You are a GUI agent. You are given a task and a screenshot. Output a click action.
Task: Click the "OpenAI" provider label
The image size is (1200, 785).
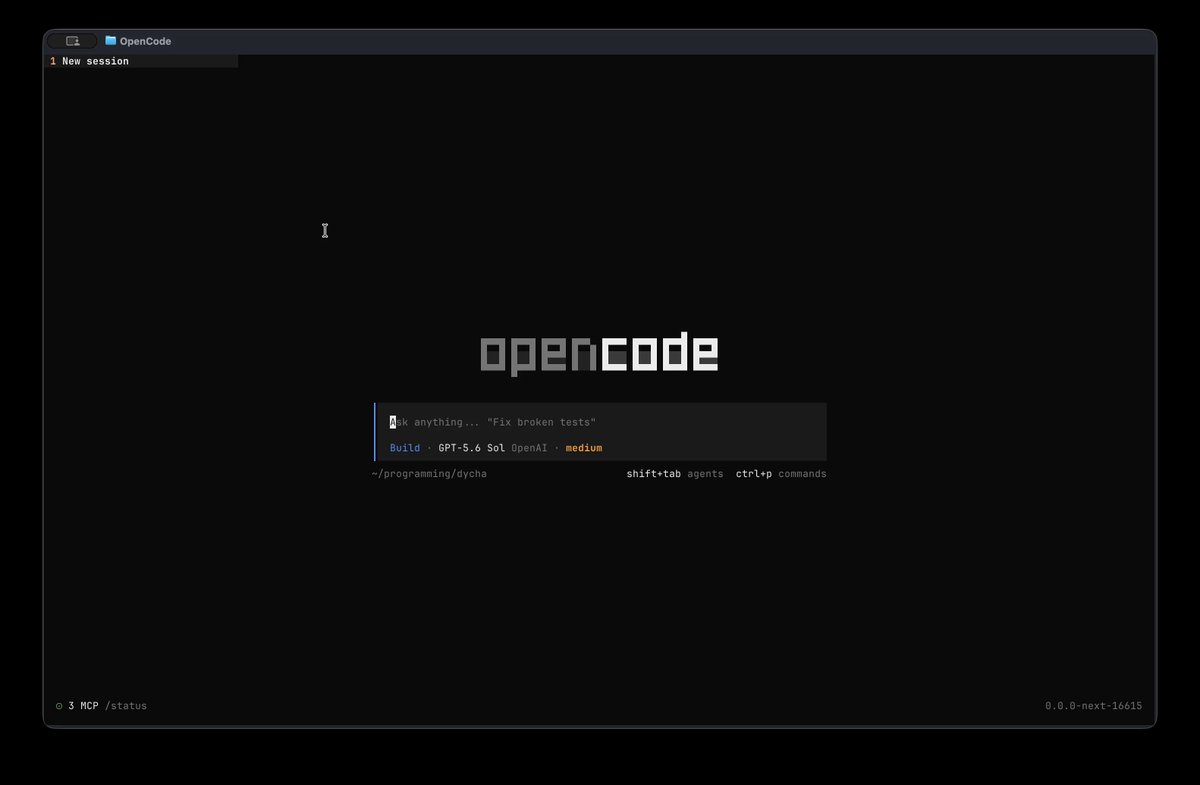529,448
